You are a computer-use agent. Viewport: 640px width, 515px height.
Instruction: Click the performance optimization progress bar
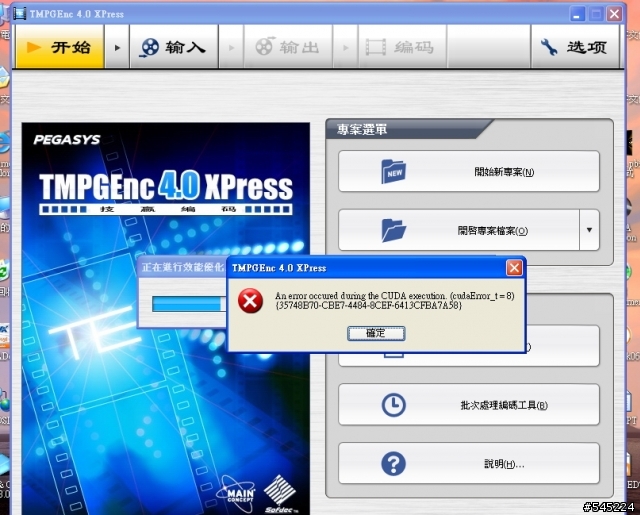188,304
